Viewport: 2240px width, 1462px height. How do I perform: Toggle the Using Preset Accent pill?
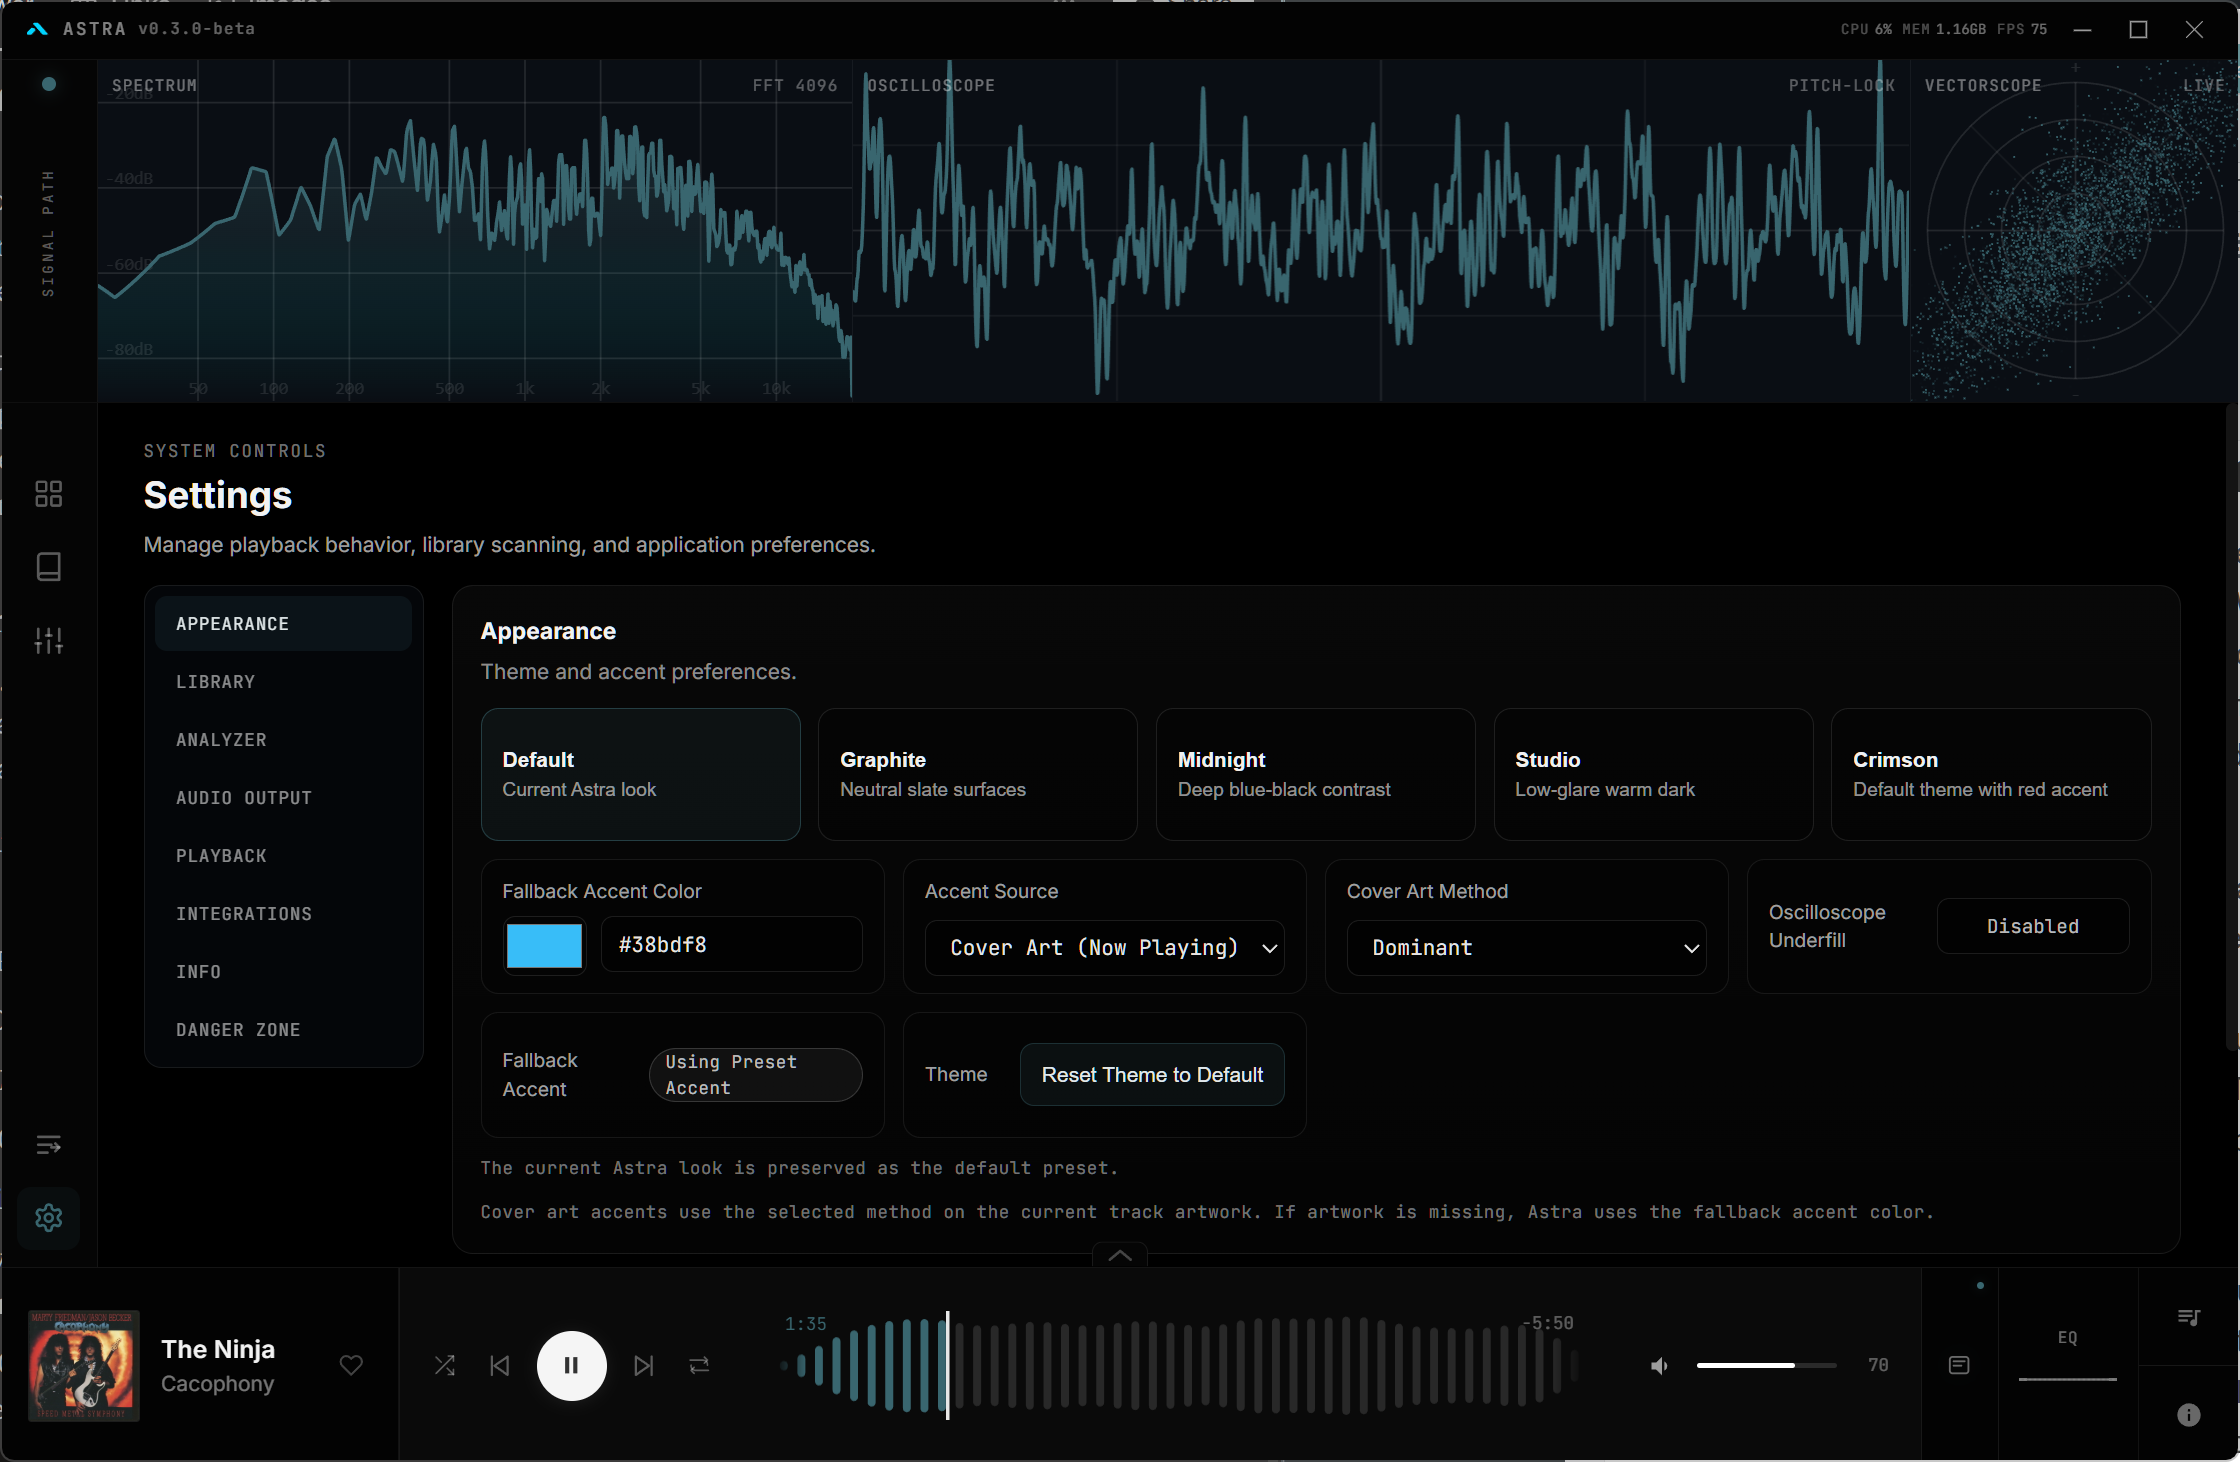point(755,1075)
